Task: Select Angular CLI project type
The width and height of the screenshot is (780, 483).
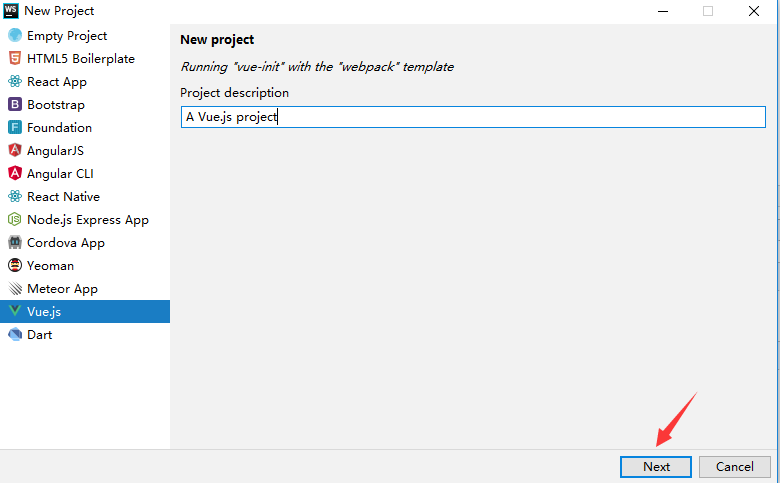Action: 60,174
